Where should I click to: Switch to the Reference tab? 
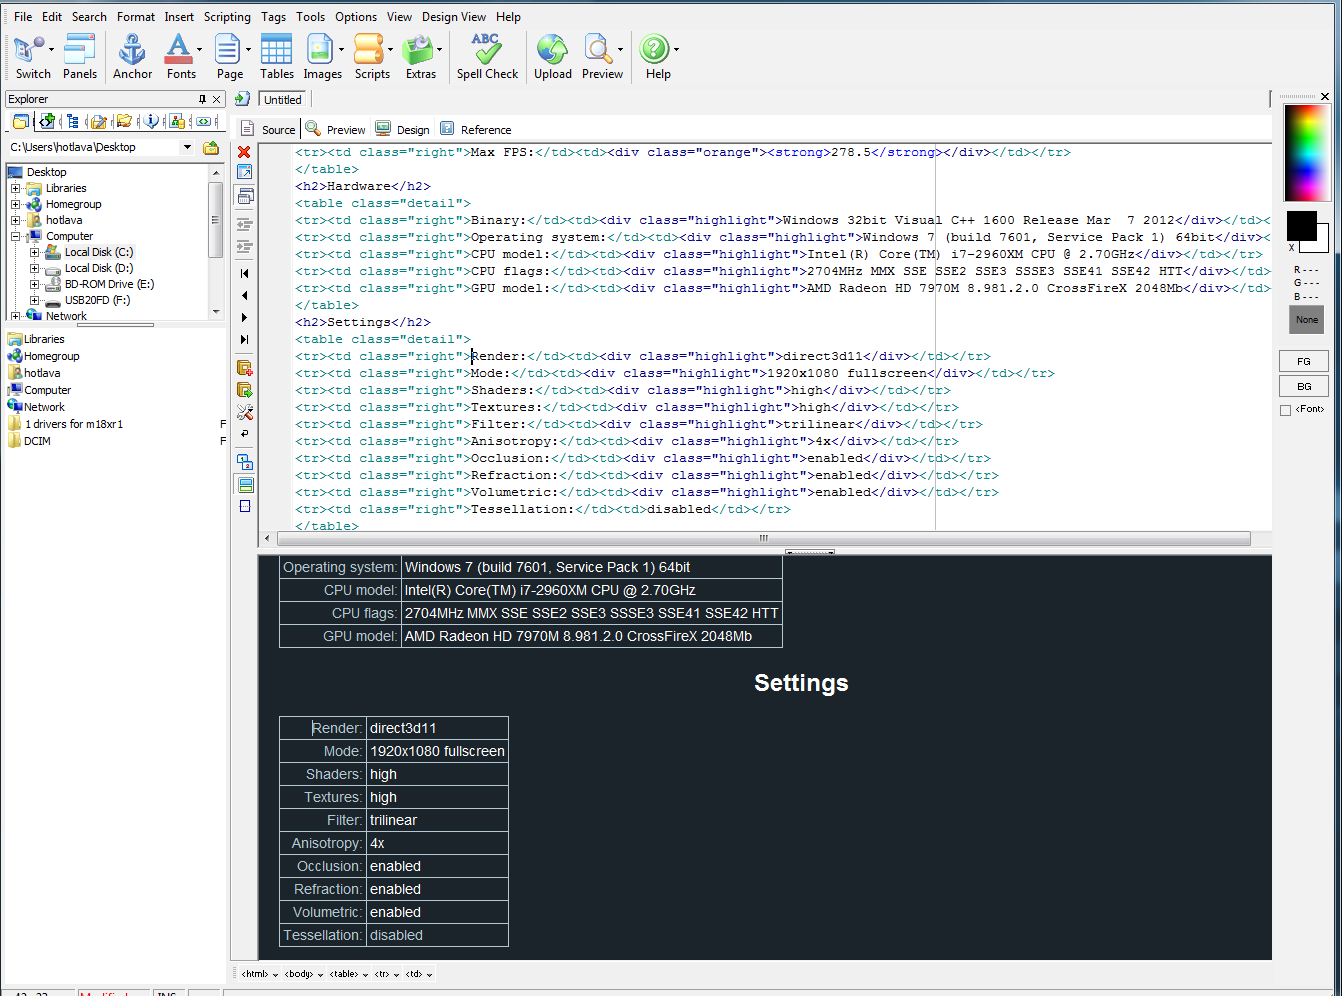[476, 129]
